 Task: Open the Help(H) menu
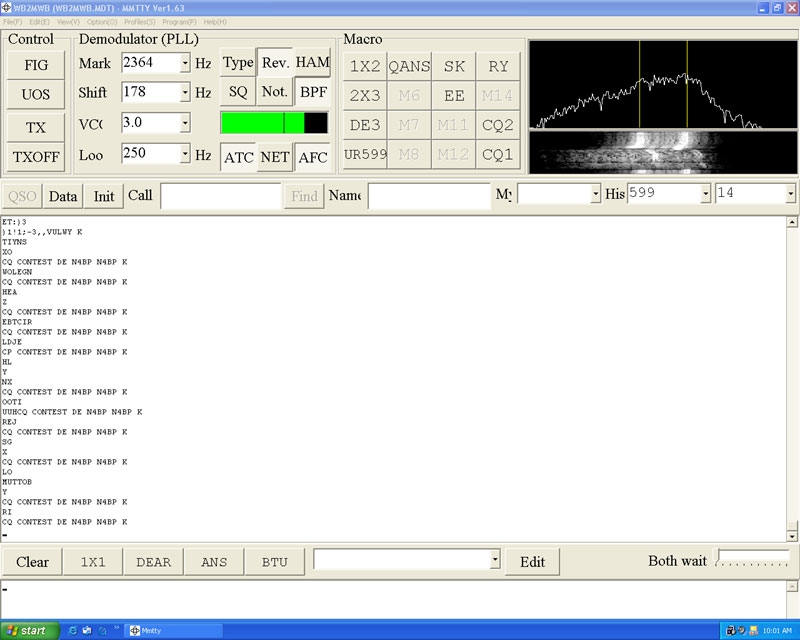[x=215, y=22]
